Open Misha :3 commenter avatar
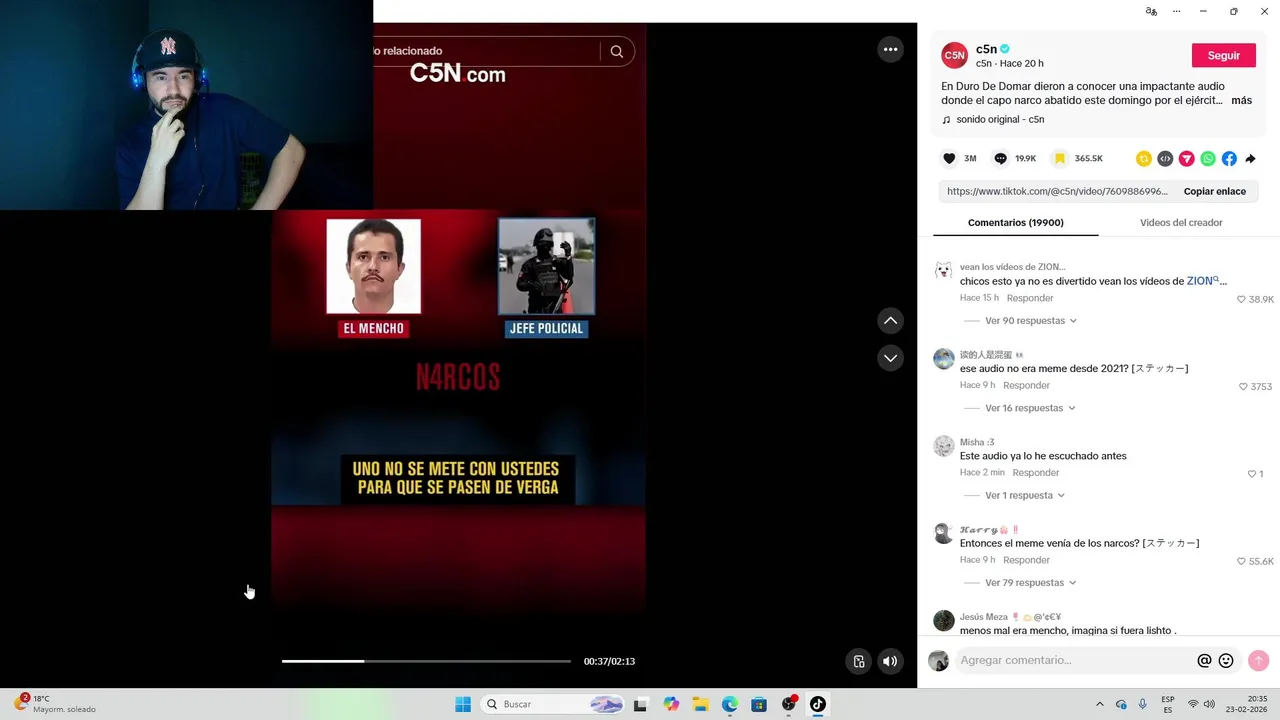Viewport: 1280px width, 720px height. coord(944,446)
